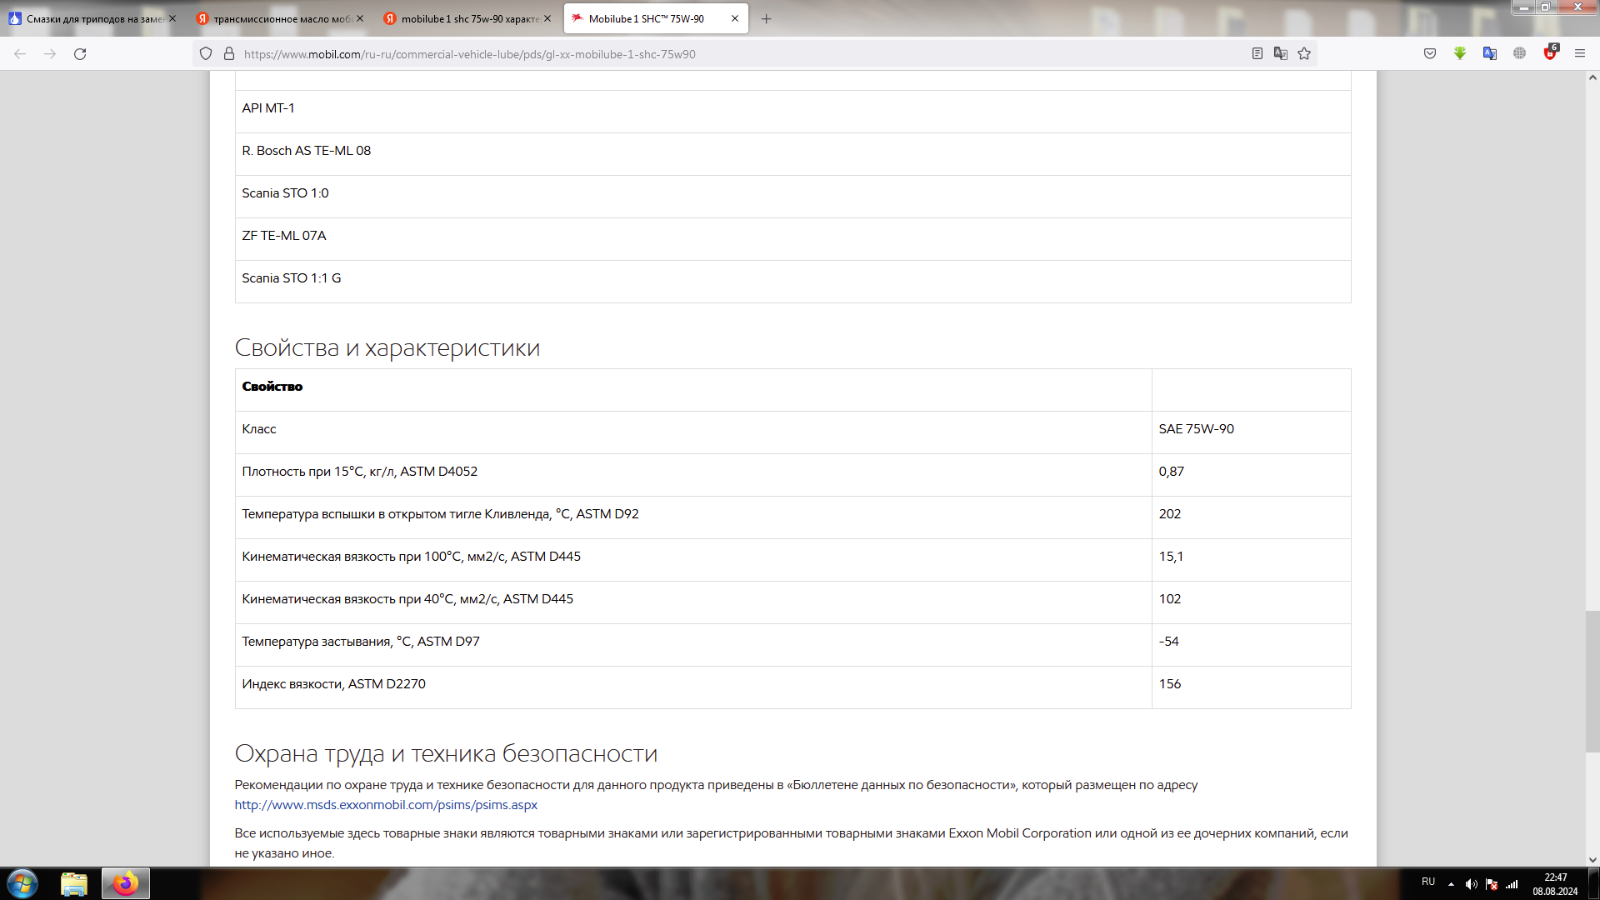Show site security padlock information
This screenshot has width=1600, height=900.
[229, 54]
